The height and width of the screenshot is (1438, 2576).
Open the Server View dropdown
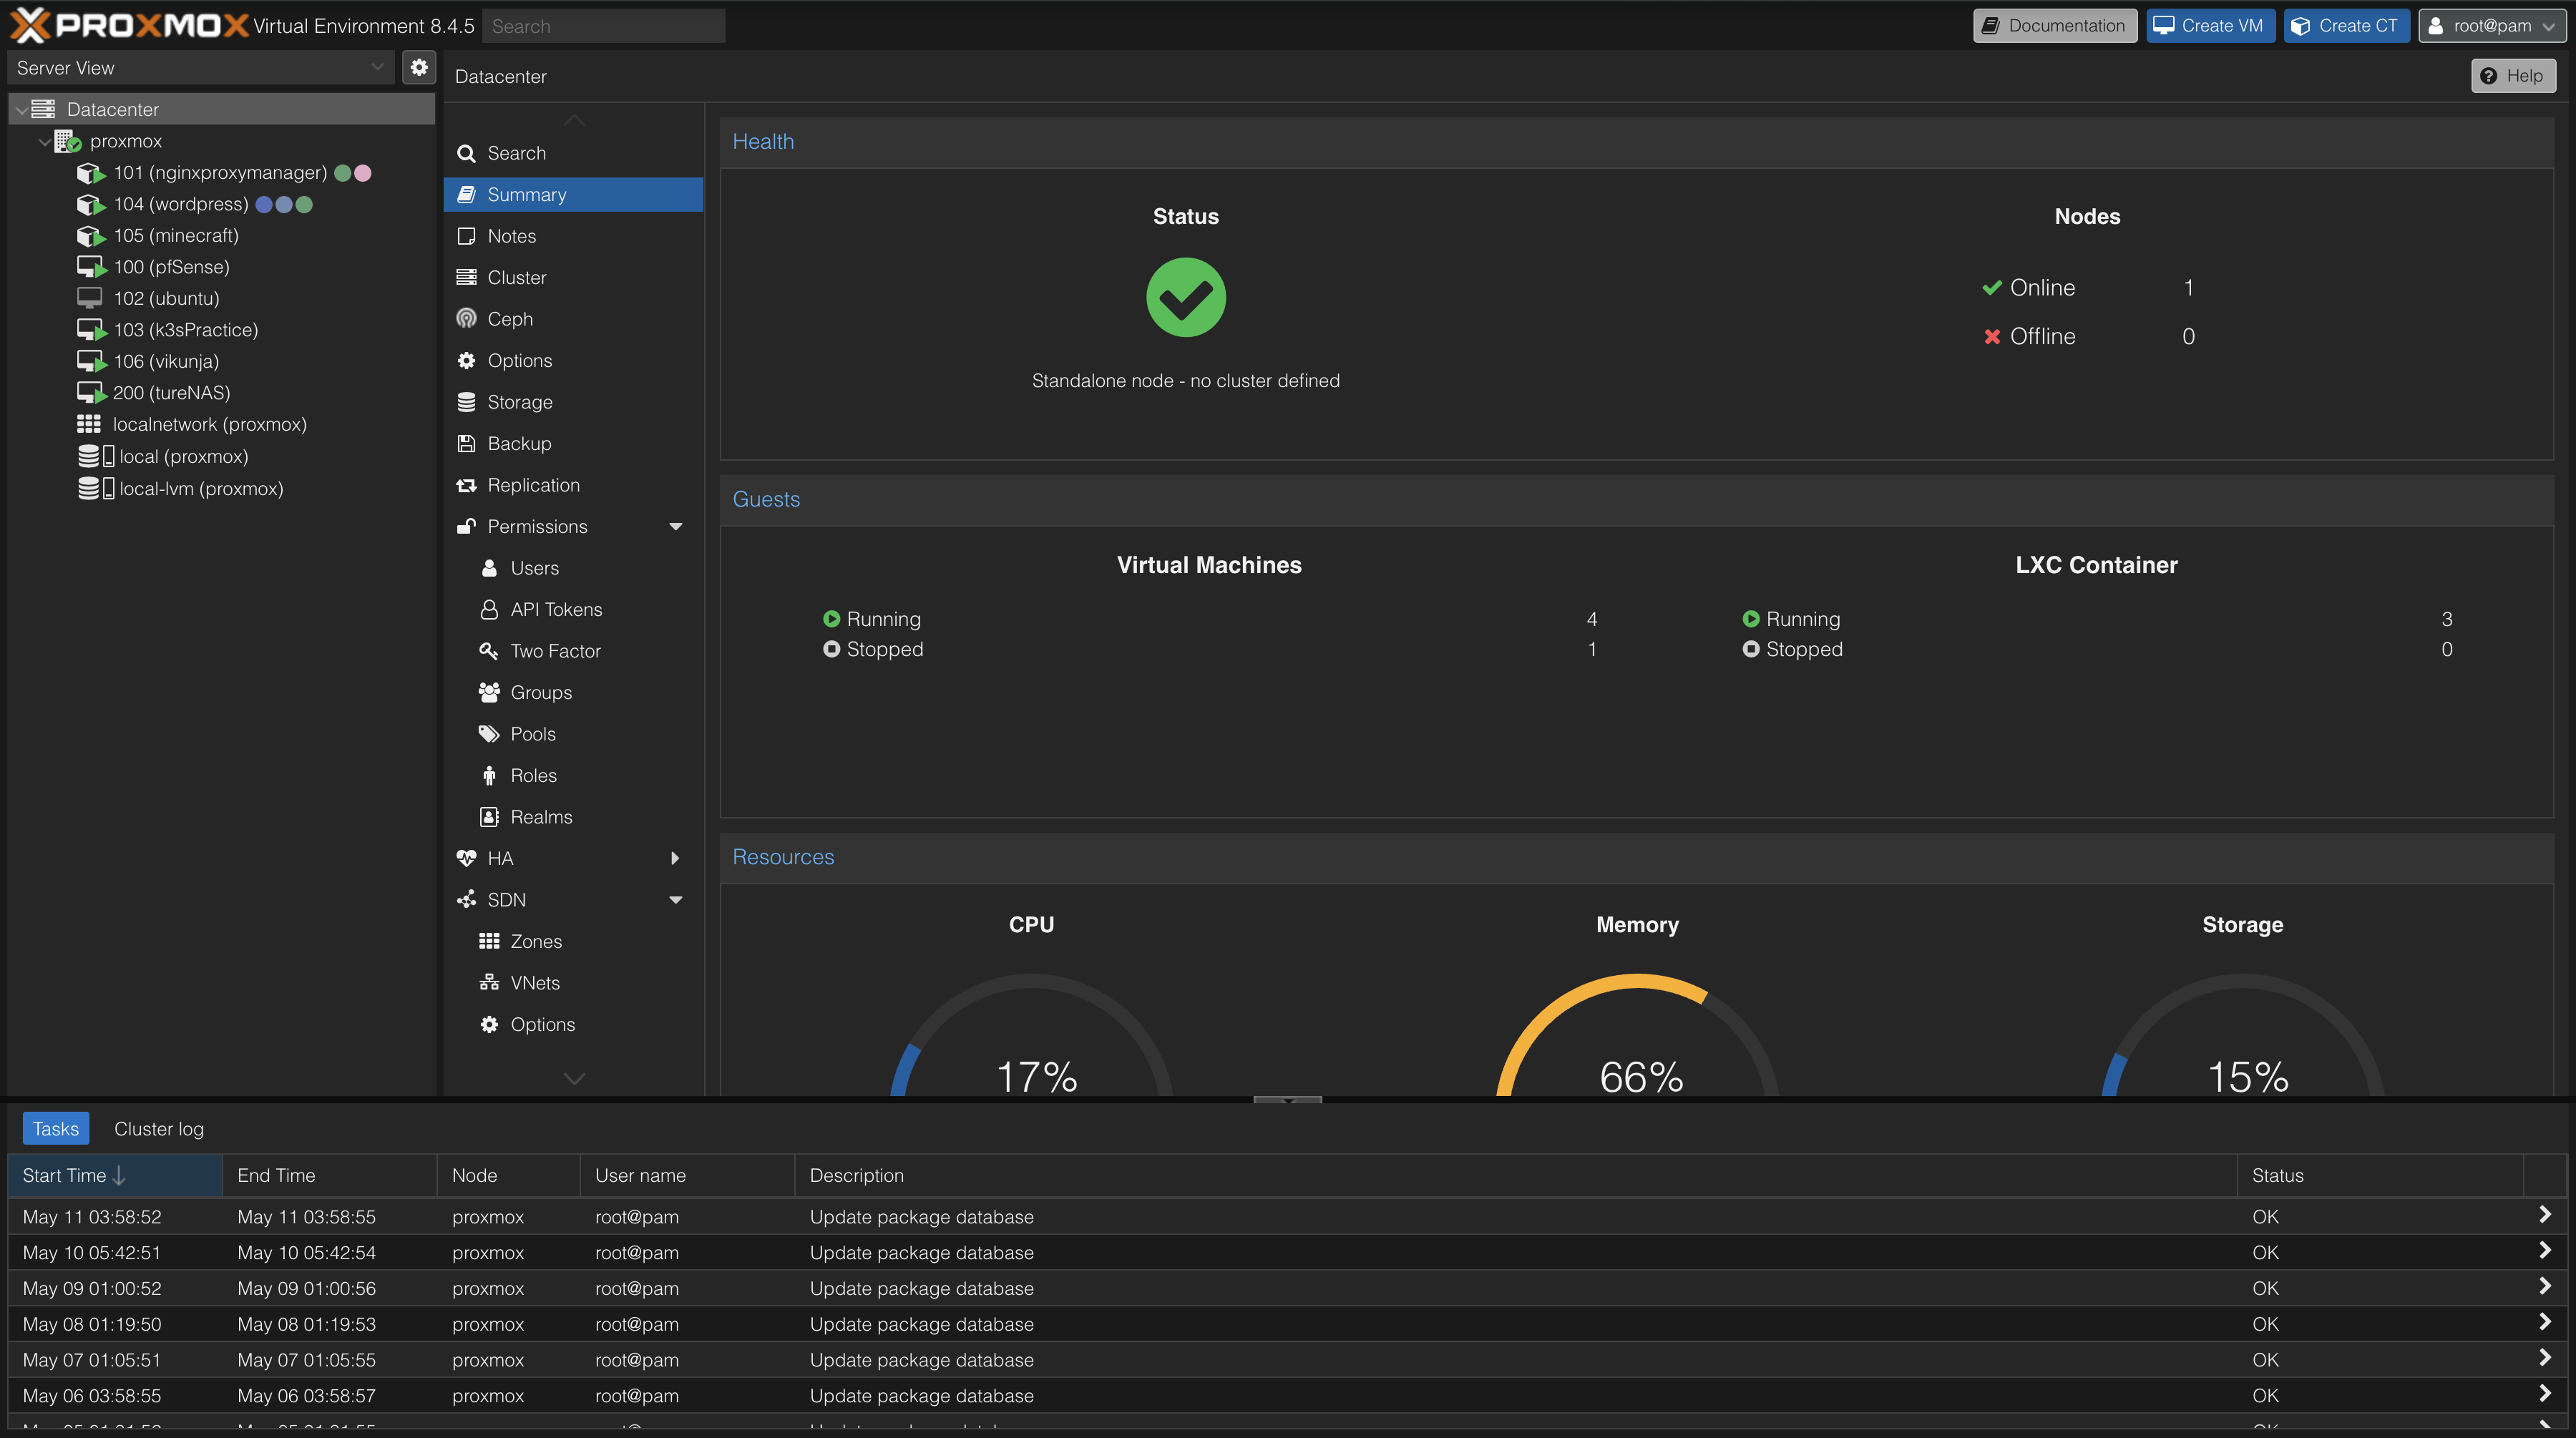tap(201, 67)
